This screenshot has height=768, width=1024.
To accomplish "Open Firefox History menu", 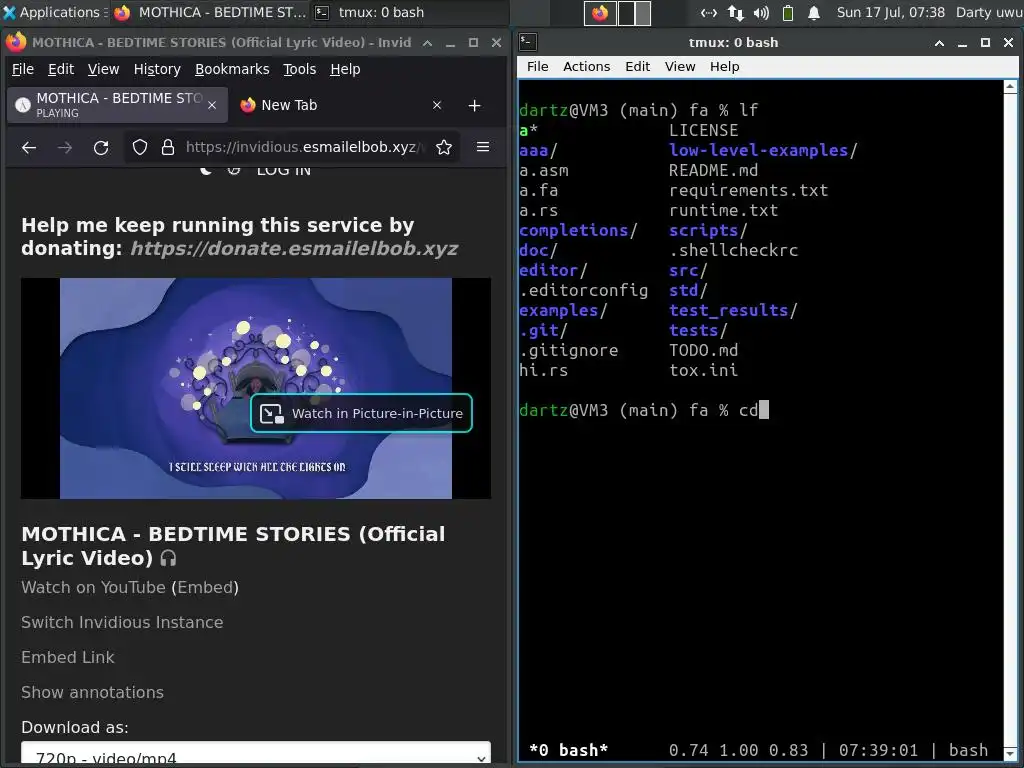I will tap(157, 69).
